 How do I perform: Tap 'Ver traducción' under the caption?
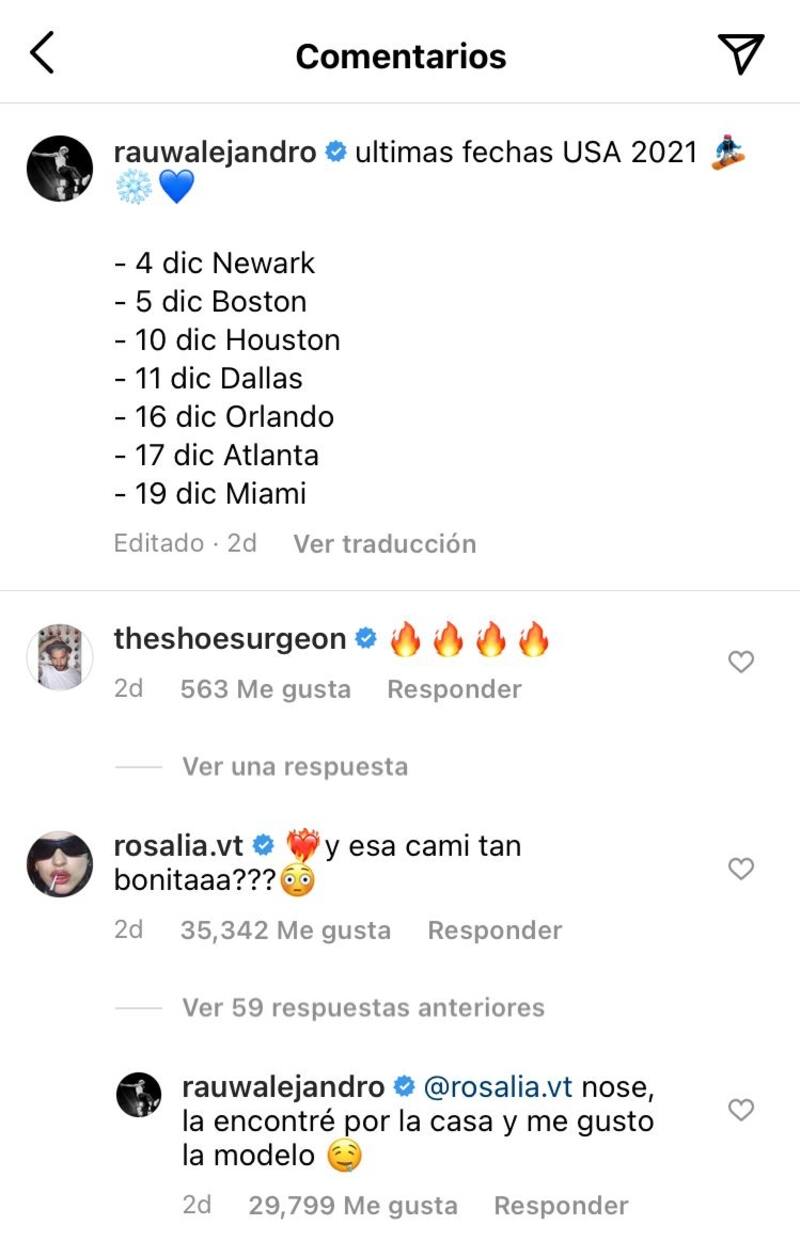pos(384,544)
